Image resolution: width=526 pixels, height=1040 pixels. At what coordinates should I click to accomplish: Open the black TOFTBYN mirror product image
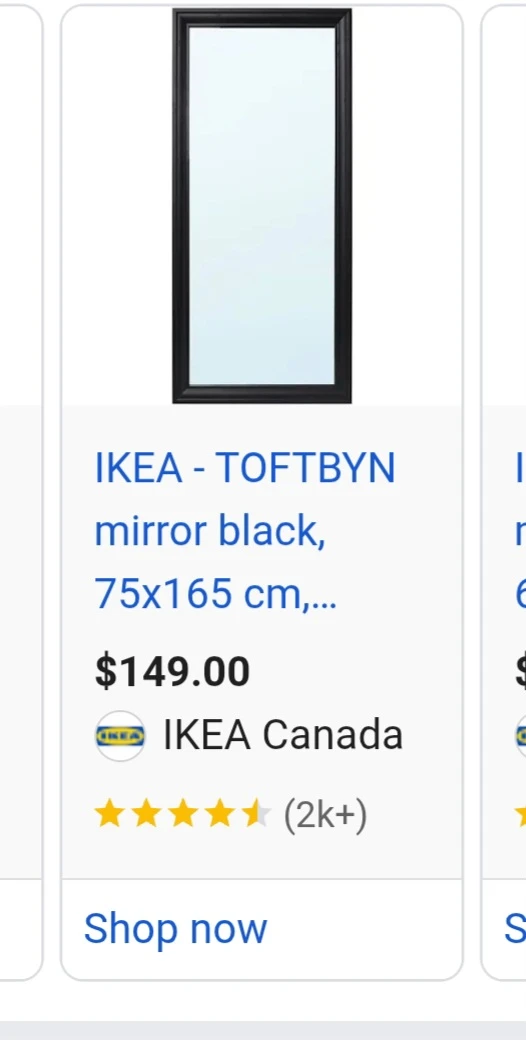pos(262,206)
